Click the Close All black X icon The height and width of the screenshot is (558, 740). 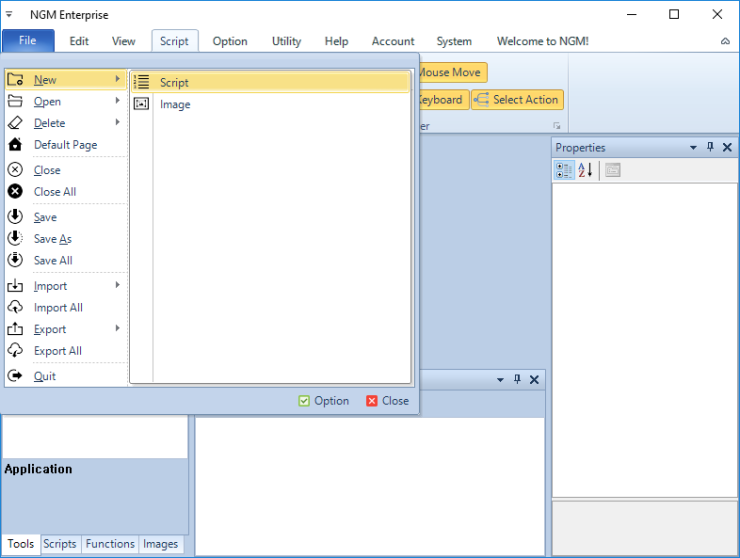(x=15, y=191)
